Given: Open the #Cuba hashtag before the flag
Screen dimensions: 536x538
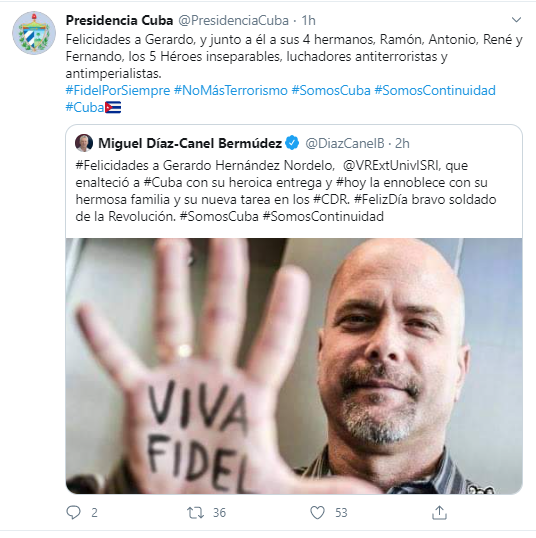Looking at the screenshot, I should [85, 107].
